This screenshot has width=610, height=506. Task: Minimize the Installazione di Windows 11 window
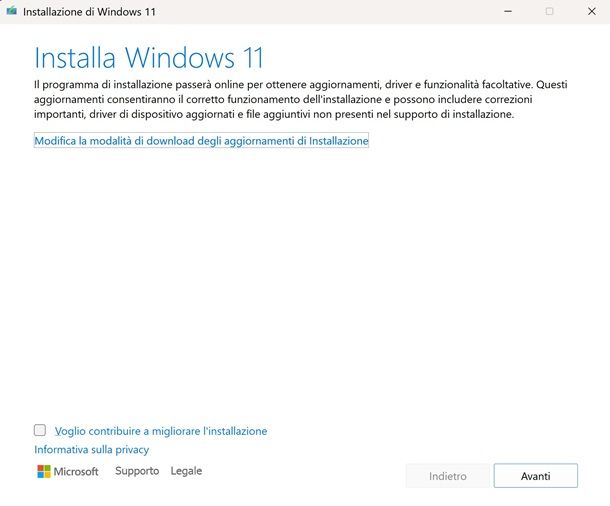(x=508, y=11)
